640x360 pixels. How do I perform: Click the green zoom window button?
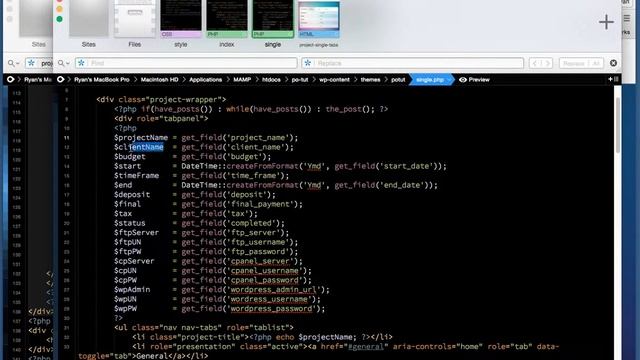(60, 19)
